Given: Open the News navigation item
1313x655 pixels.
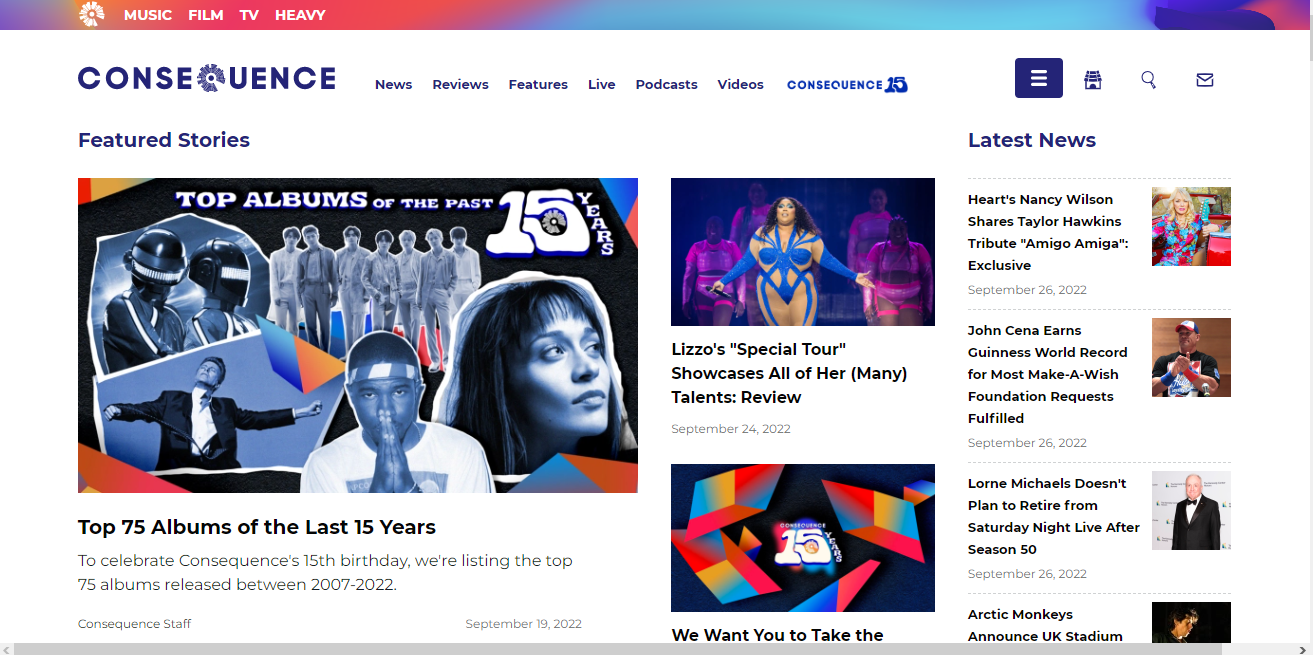Looking at the screenshot, I should (394, 85).
